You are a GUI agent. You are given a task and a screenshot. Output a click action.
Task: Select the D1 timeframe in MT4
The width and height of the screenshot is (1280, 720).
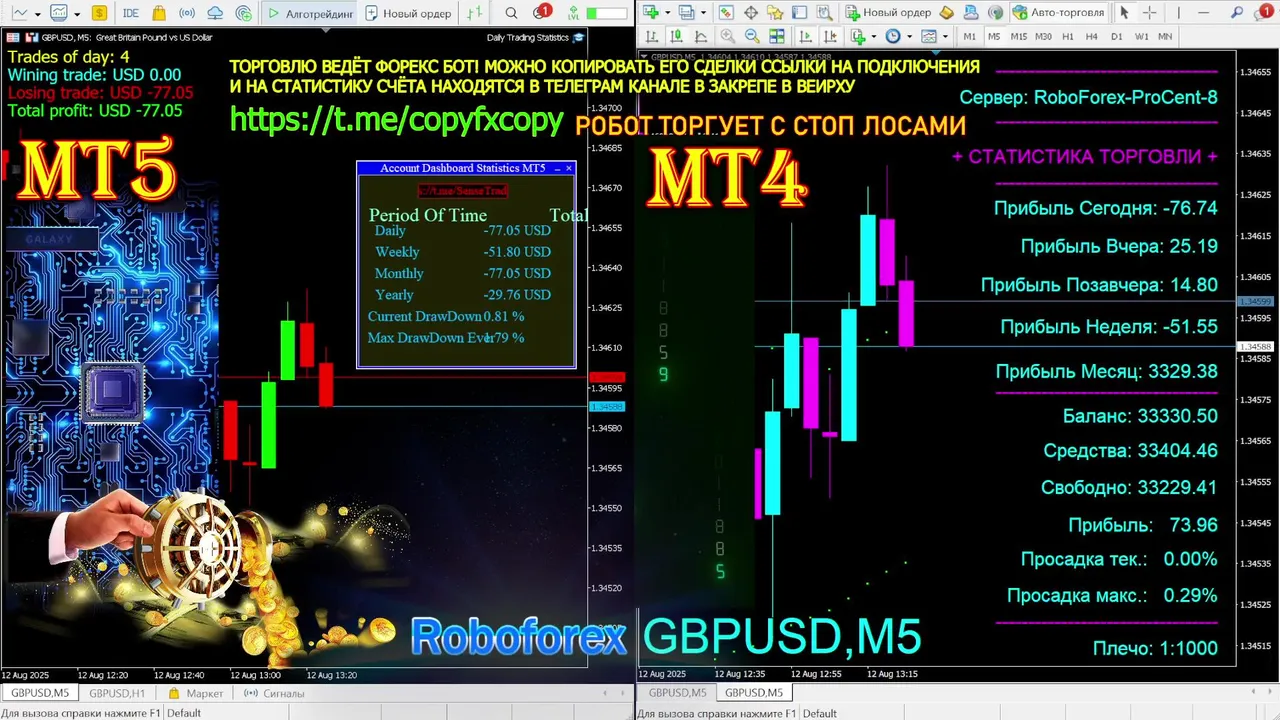(1116, 36)
